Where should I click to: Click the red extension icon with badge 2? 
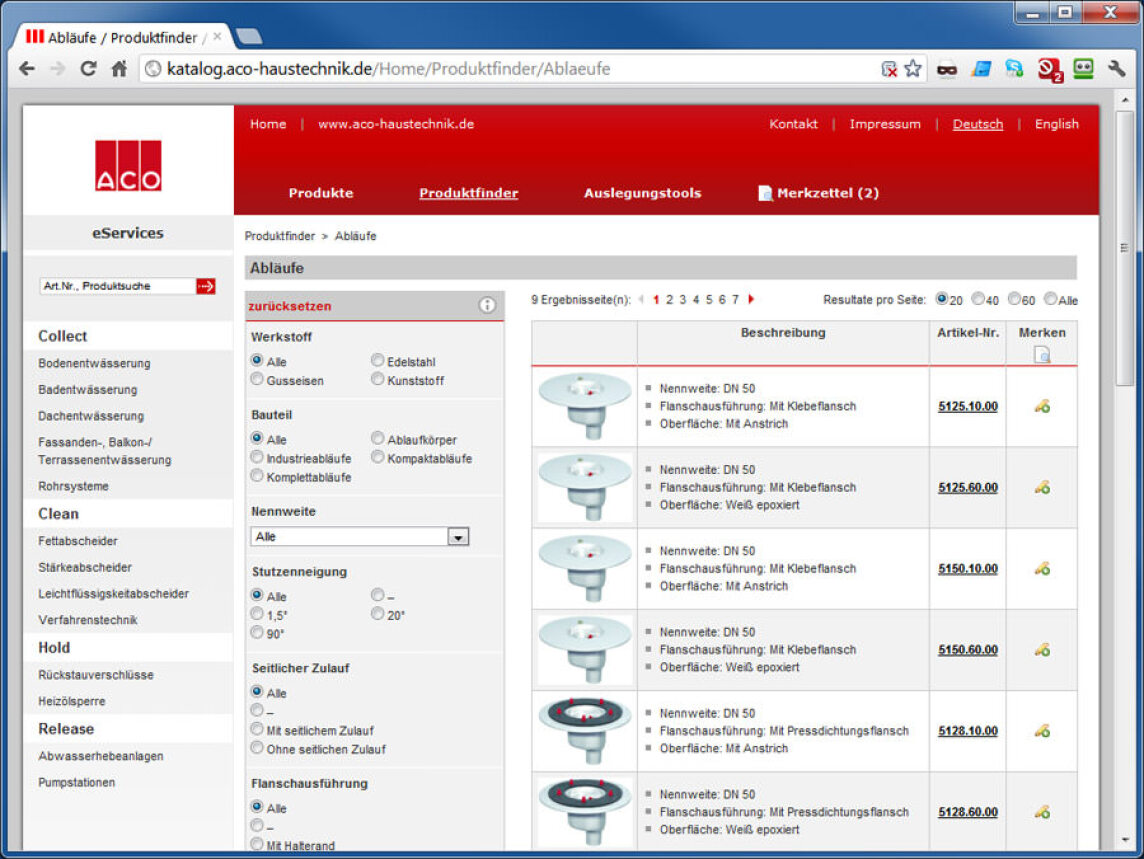tap(1049, 69)
